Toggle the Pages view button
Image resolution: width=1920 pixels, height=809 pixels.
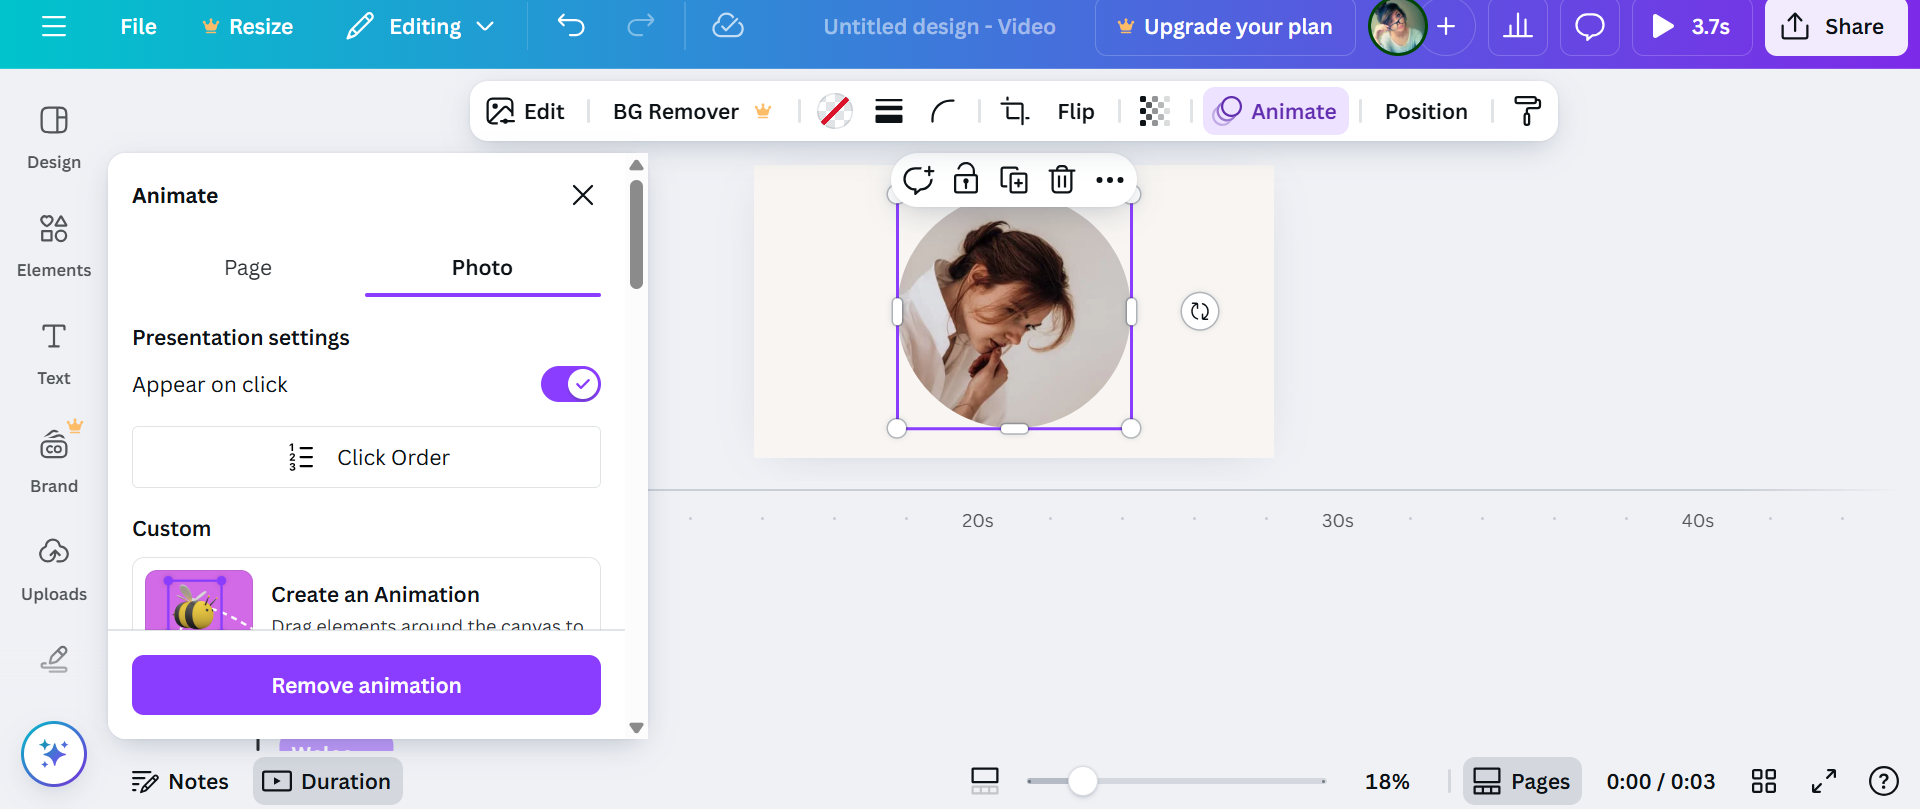click(x=1522, y=781)
